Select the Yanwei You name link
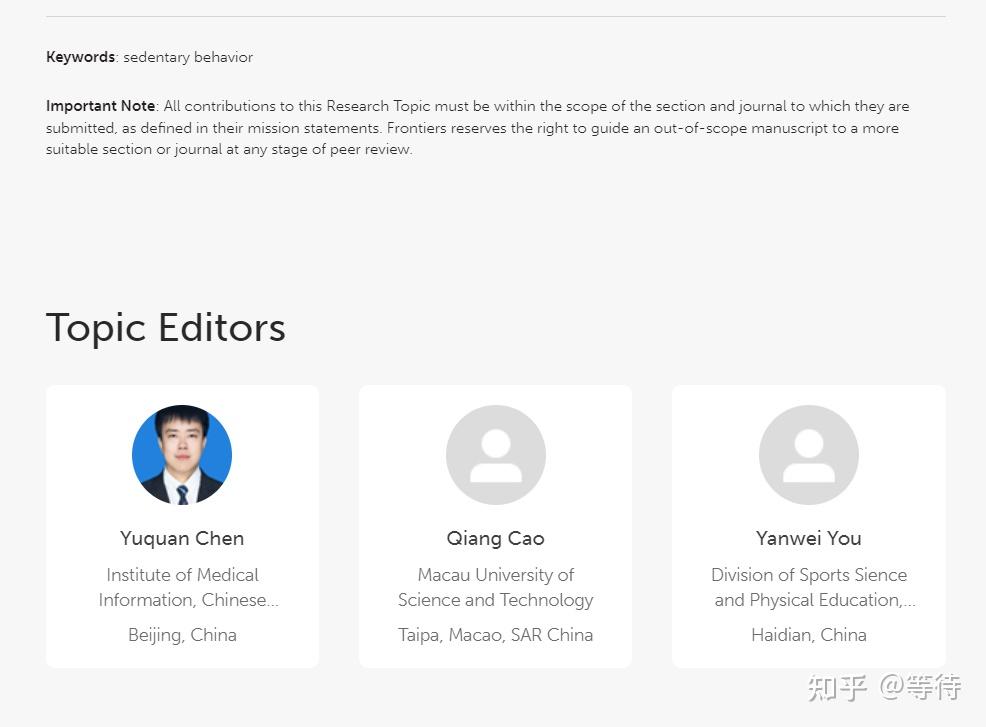This screenshot has height=727, width=986. pyautogui.click(x=808, y=538)
